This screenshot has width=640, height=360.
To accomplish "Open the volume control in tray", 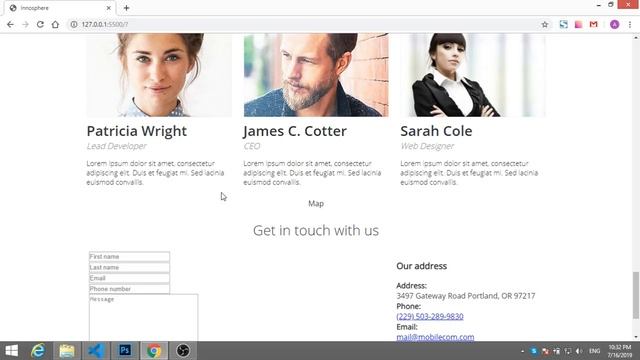I will coord(579,351).
